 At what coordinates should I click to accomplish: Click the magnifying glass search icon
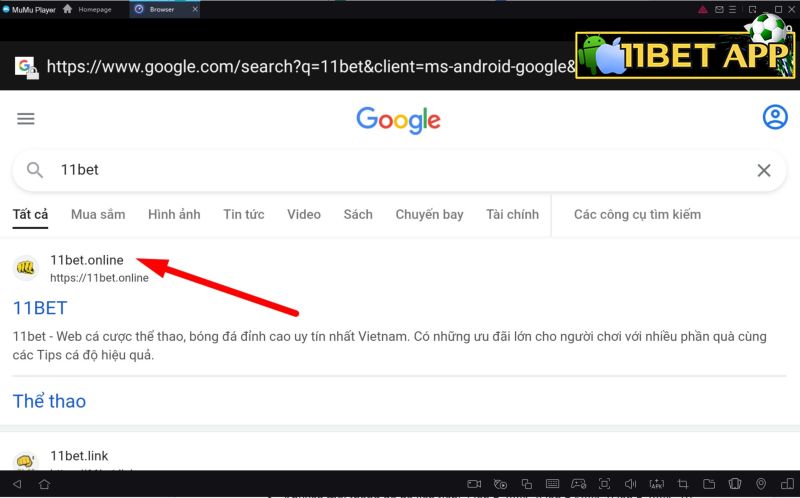coord(35,170)
